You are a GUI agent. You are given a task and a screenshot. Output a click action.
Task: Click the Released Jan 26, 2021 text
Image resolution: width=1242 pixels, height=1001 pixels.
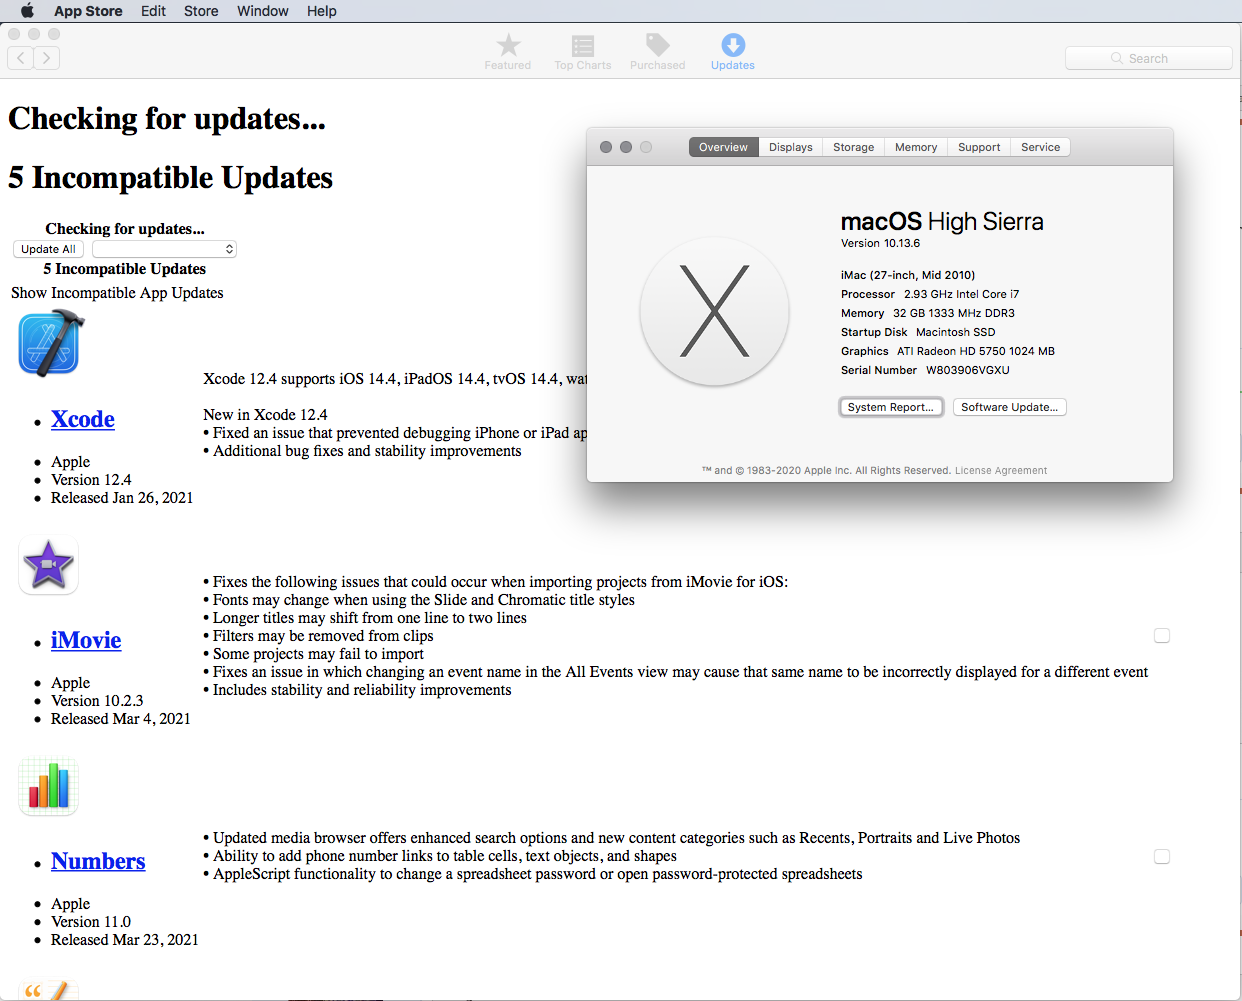click(x=122, y=498)
